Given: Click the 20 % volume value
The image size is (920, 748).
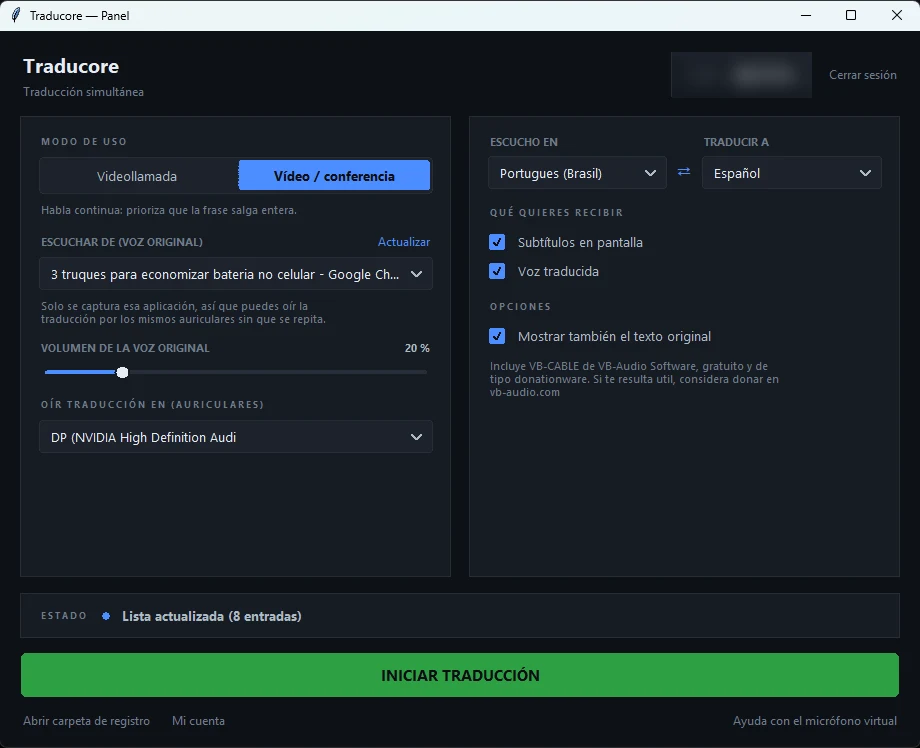Looking at the screenshot, I should 417,348.
